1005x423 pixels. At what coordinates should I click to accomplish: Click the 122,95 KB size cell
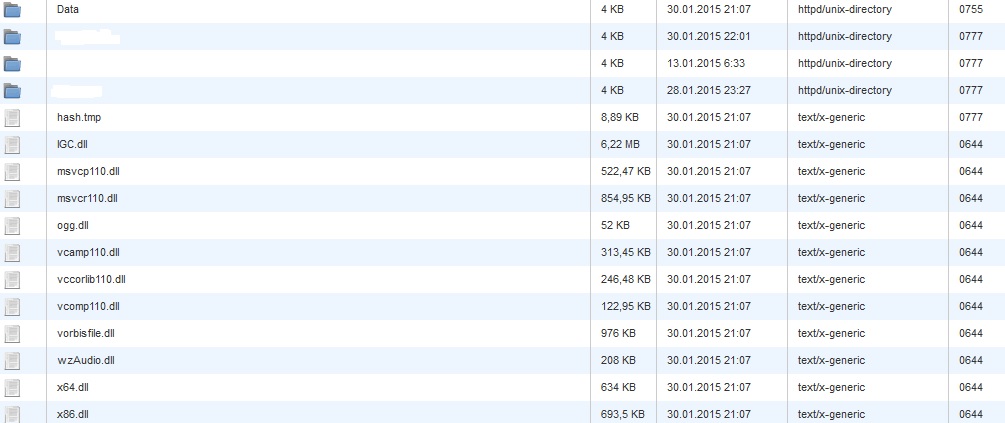tap(626, 306)
